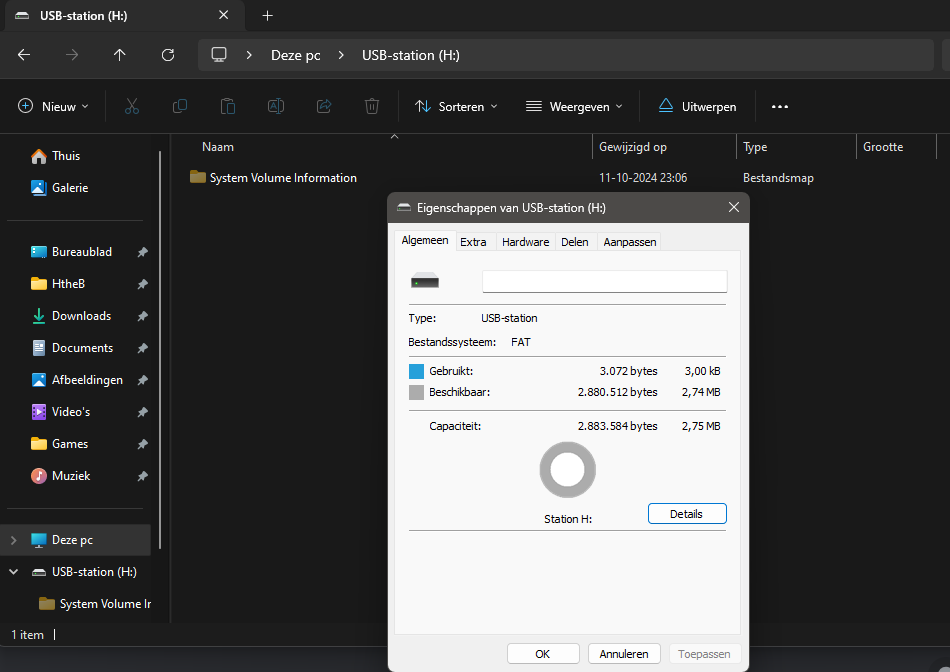Open Video's in the sidebar
The height and width of the screenshot is (672, 950).
[61, 412]
